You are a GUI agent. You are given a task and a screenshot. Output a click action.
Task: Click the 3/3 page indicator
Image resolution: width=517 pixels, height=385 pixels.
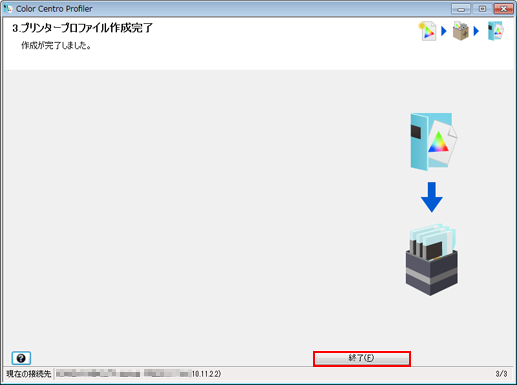(501, 374)
